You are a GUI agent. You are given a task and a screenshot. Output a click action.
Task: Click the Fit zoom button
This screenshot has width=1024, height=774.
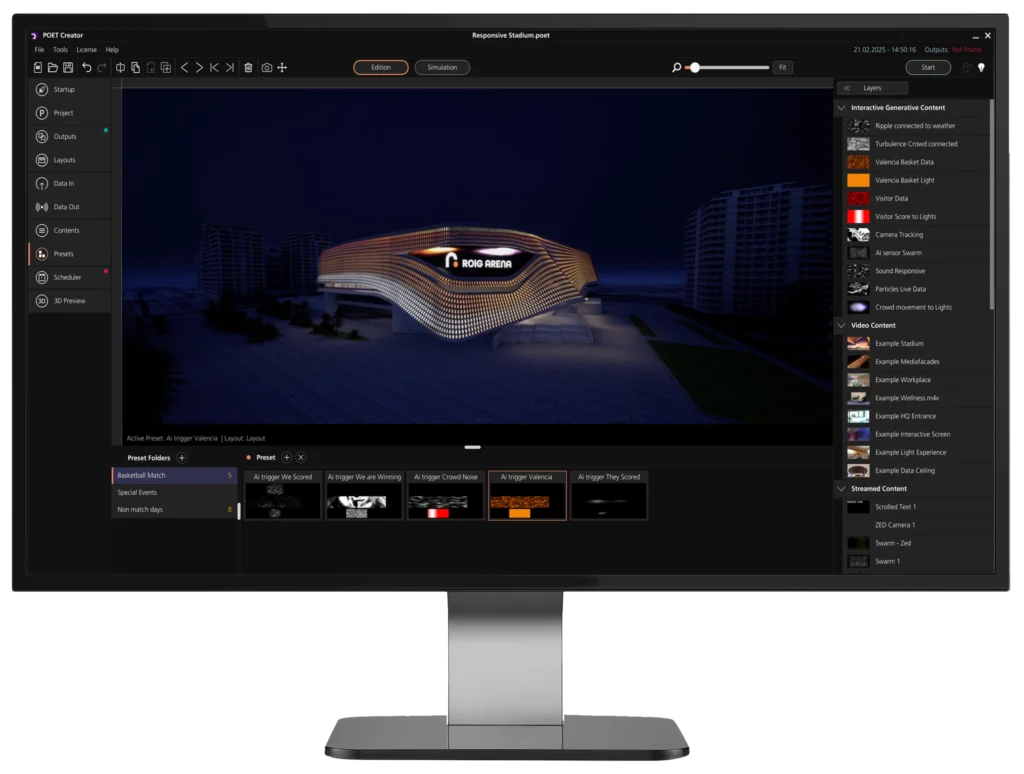pyautogui.click(x=782, y=68)
